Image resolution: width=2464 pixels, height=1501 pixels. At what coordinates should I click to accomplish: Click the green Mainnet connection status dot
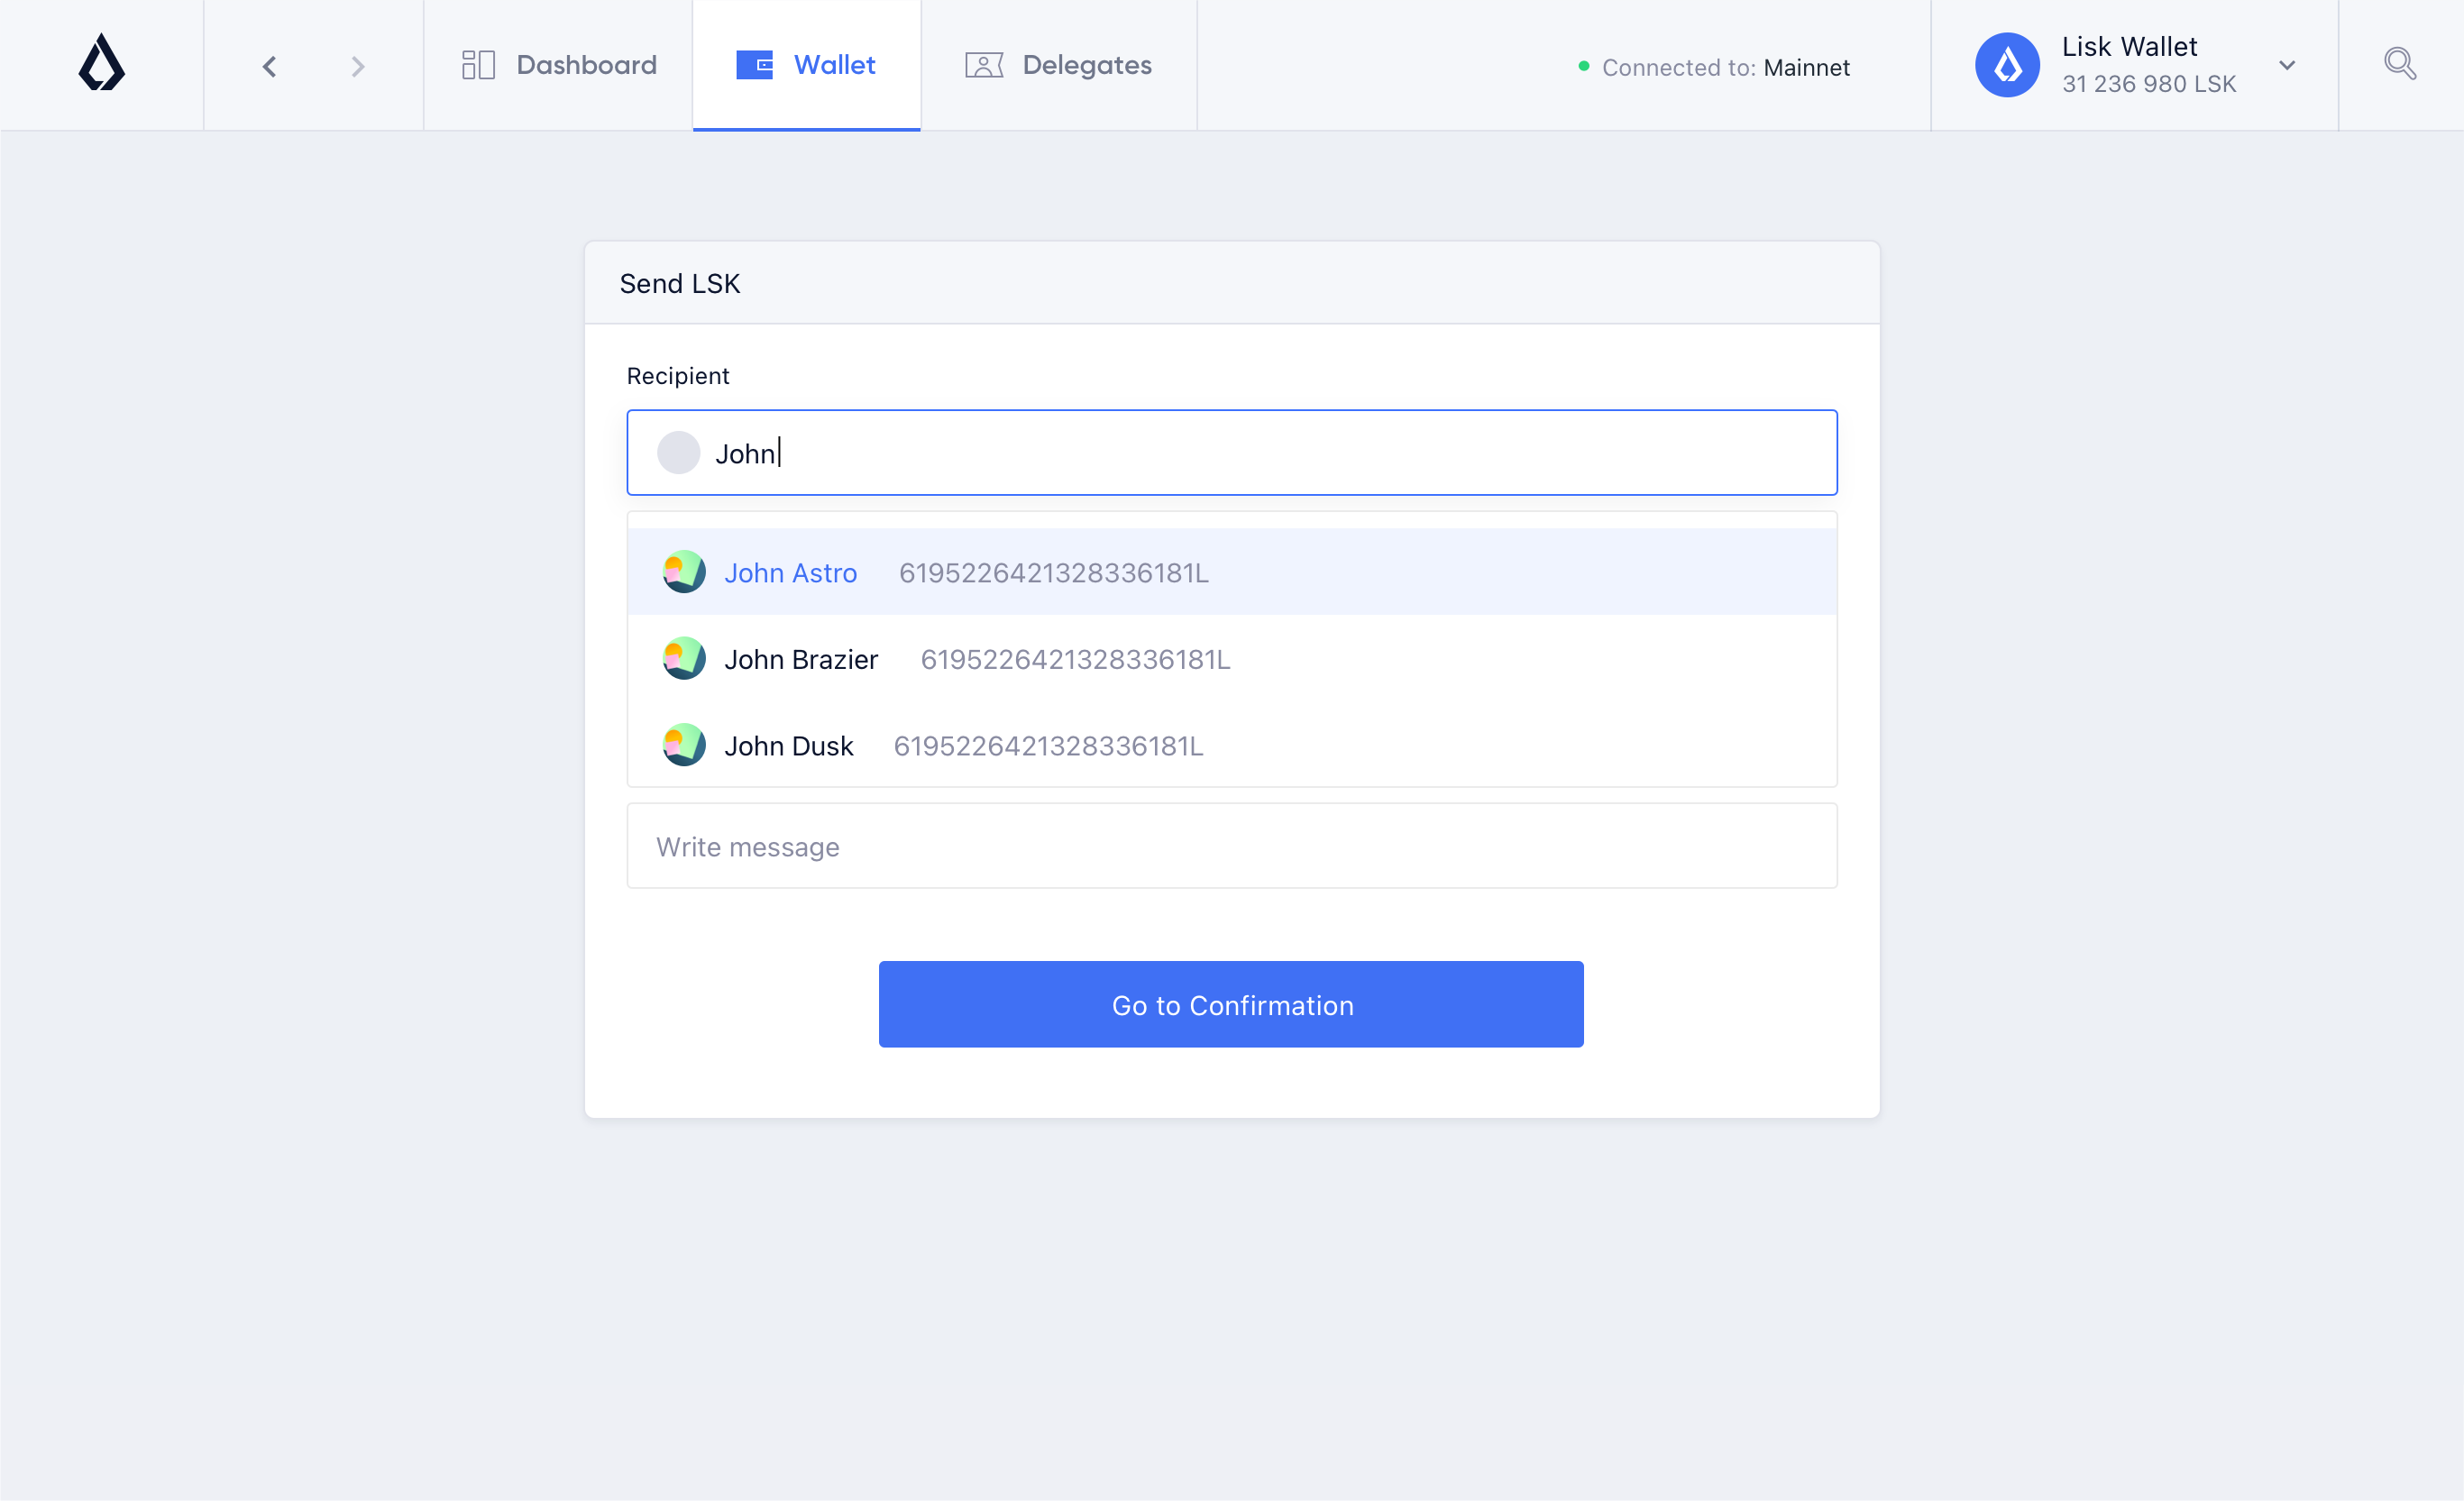tap(1584, 67)
